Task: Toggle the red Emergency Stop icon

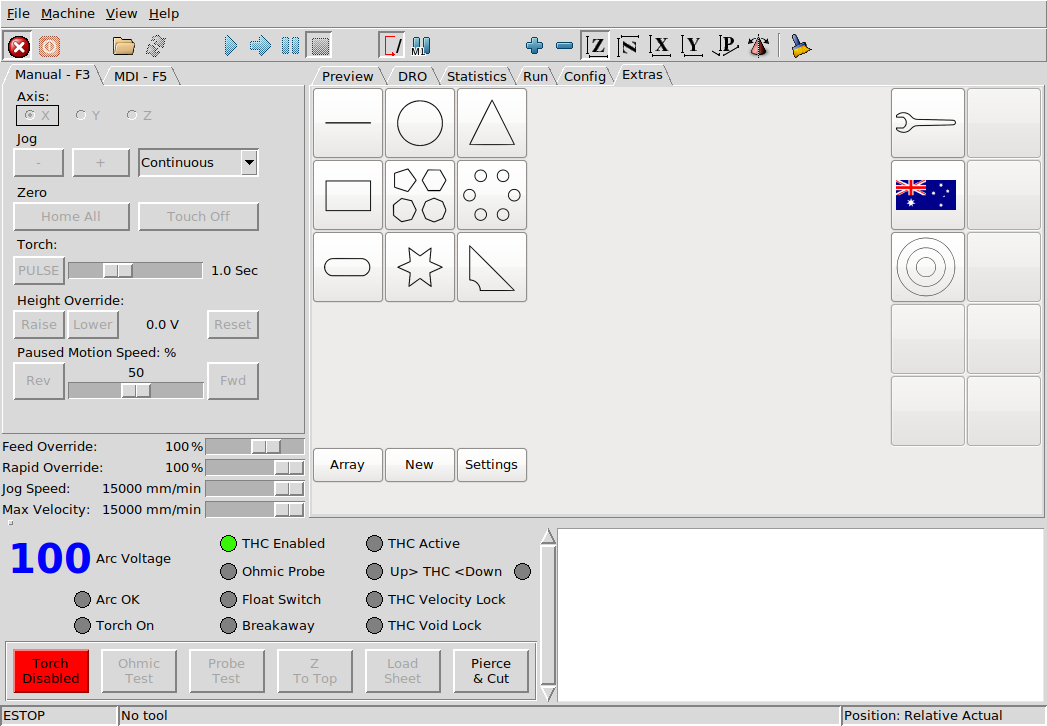Action: pyautogui.click(x=19, y=46)
